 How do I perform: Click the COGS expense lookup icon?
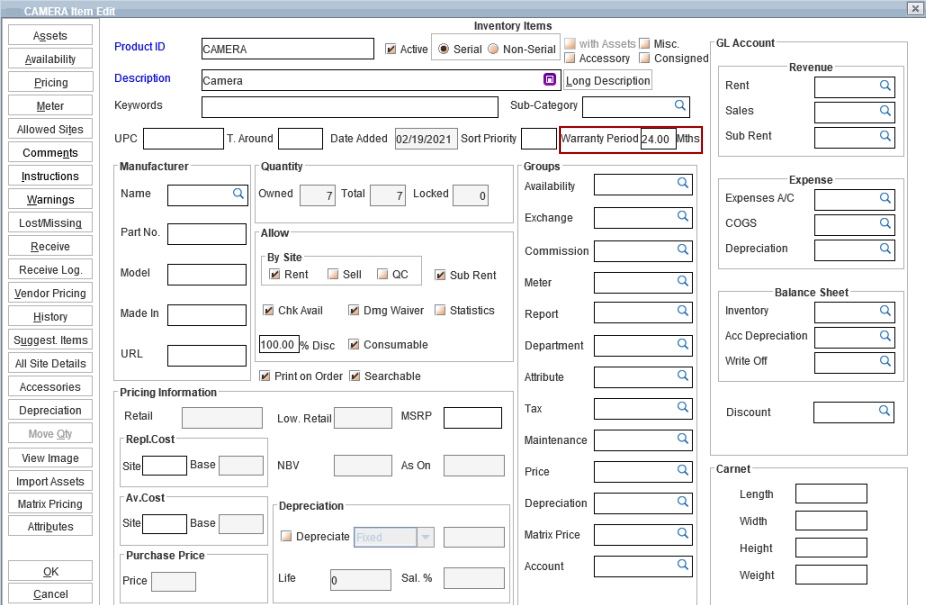[885, 224]
